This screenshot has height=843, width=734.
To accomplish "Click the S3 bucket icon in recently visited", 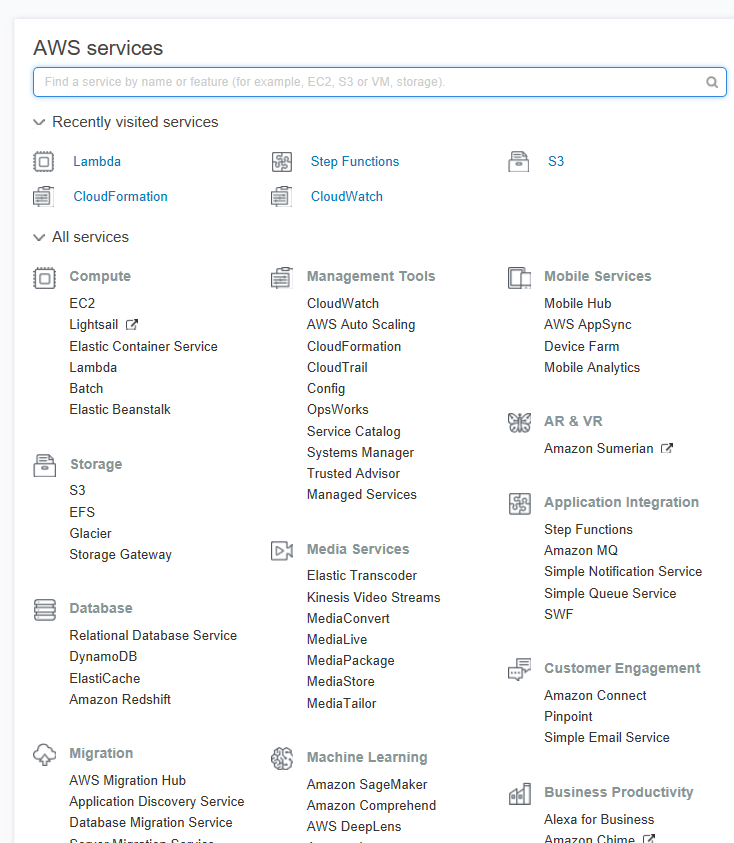I will pos(519,161).
